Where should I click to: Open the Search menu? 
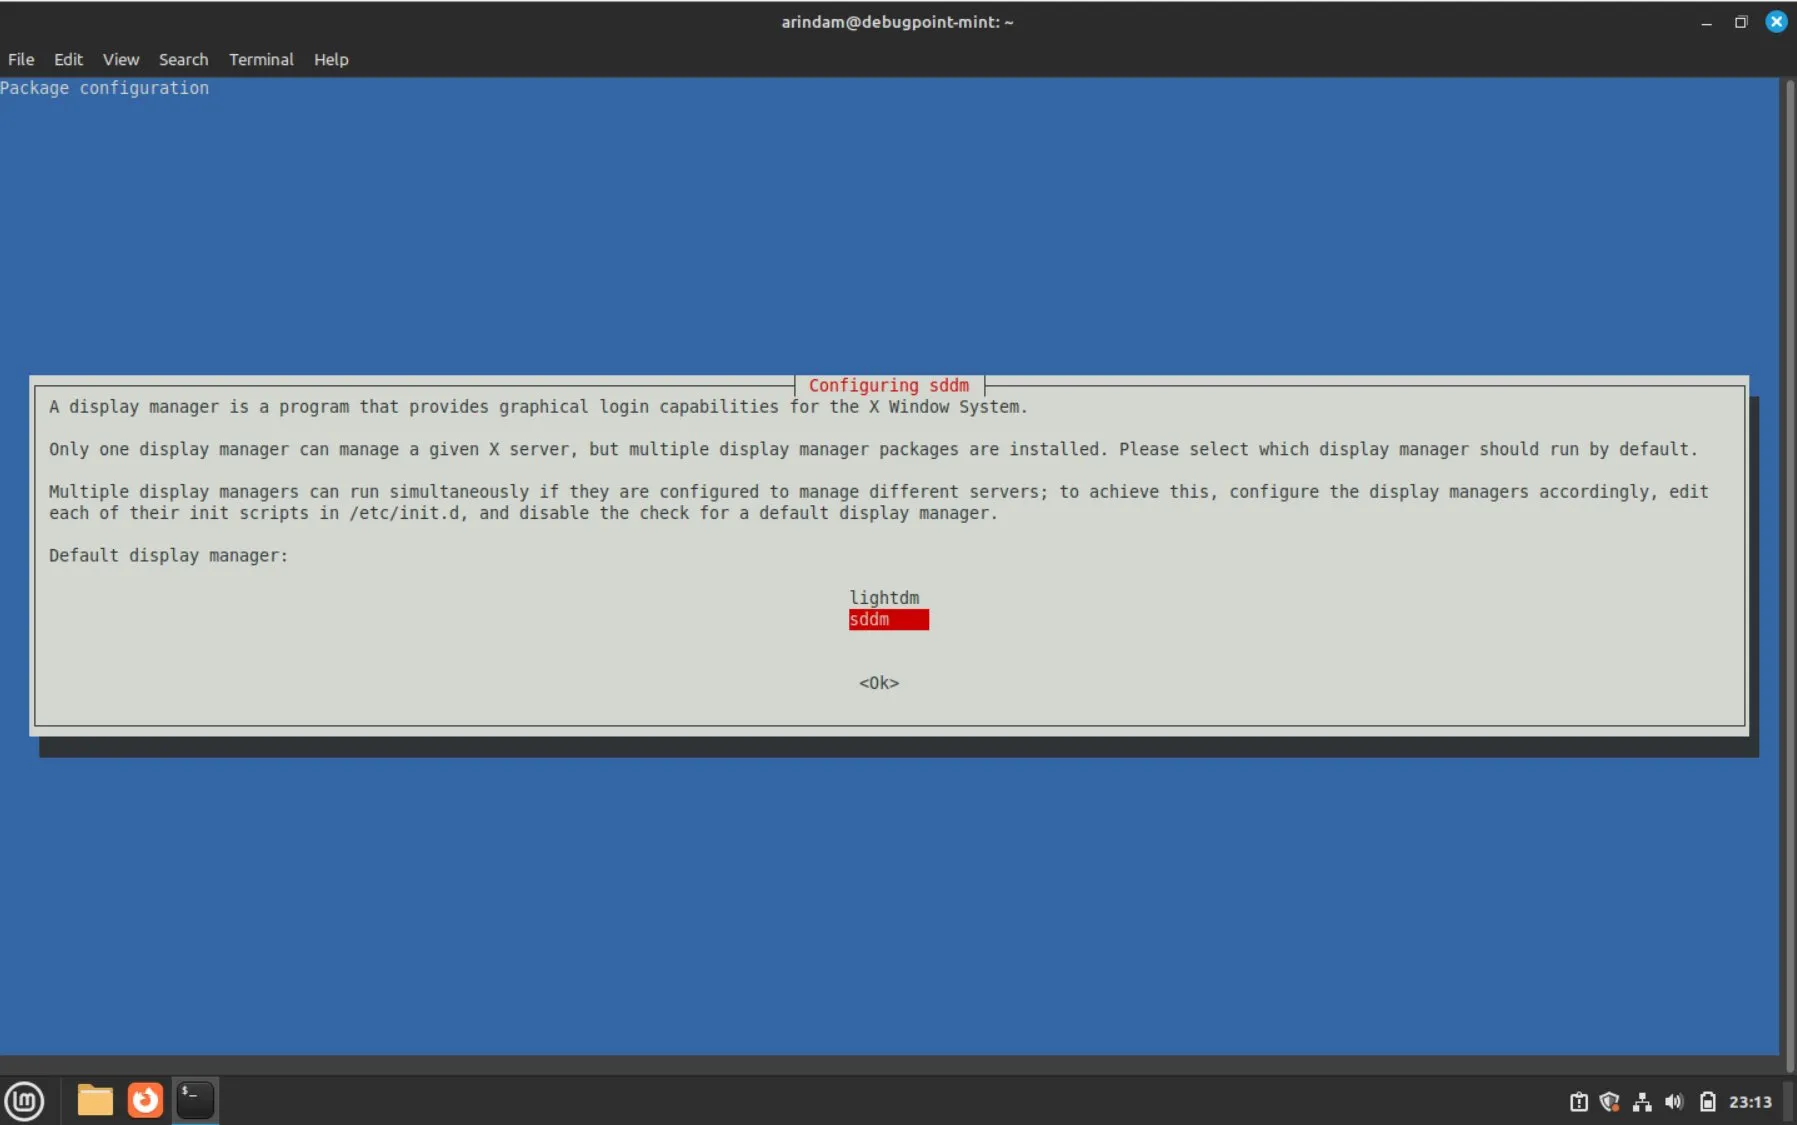click(x=183, y=59)
